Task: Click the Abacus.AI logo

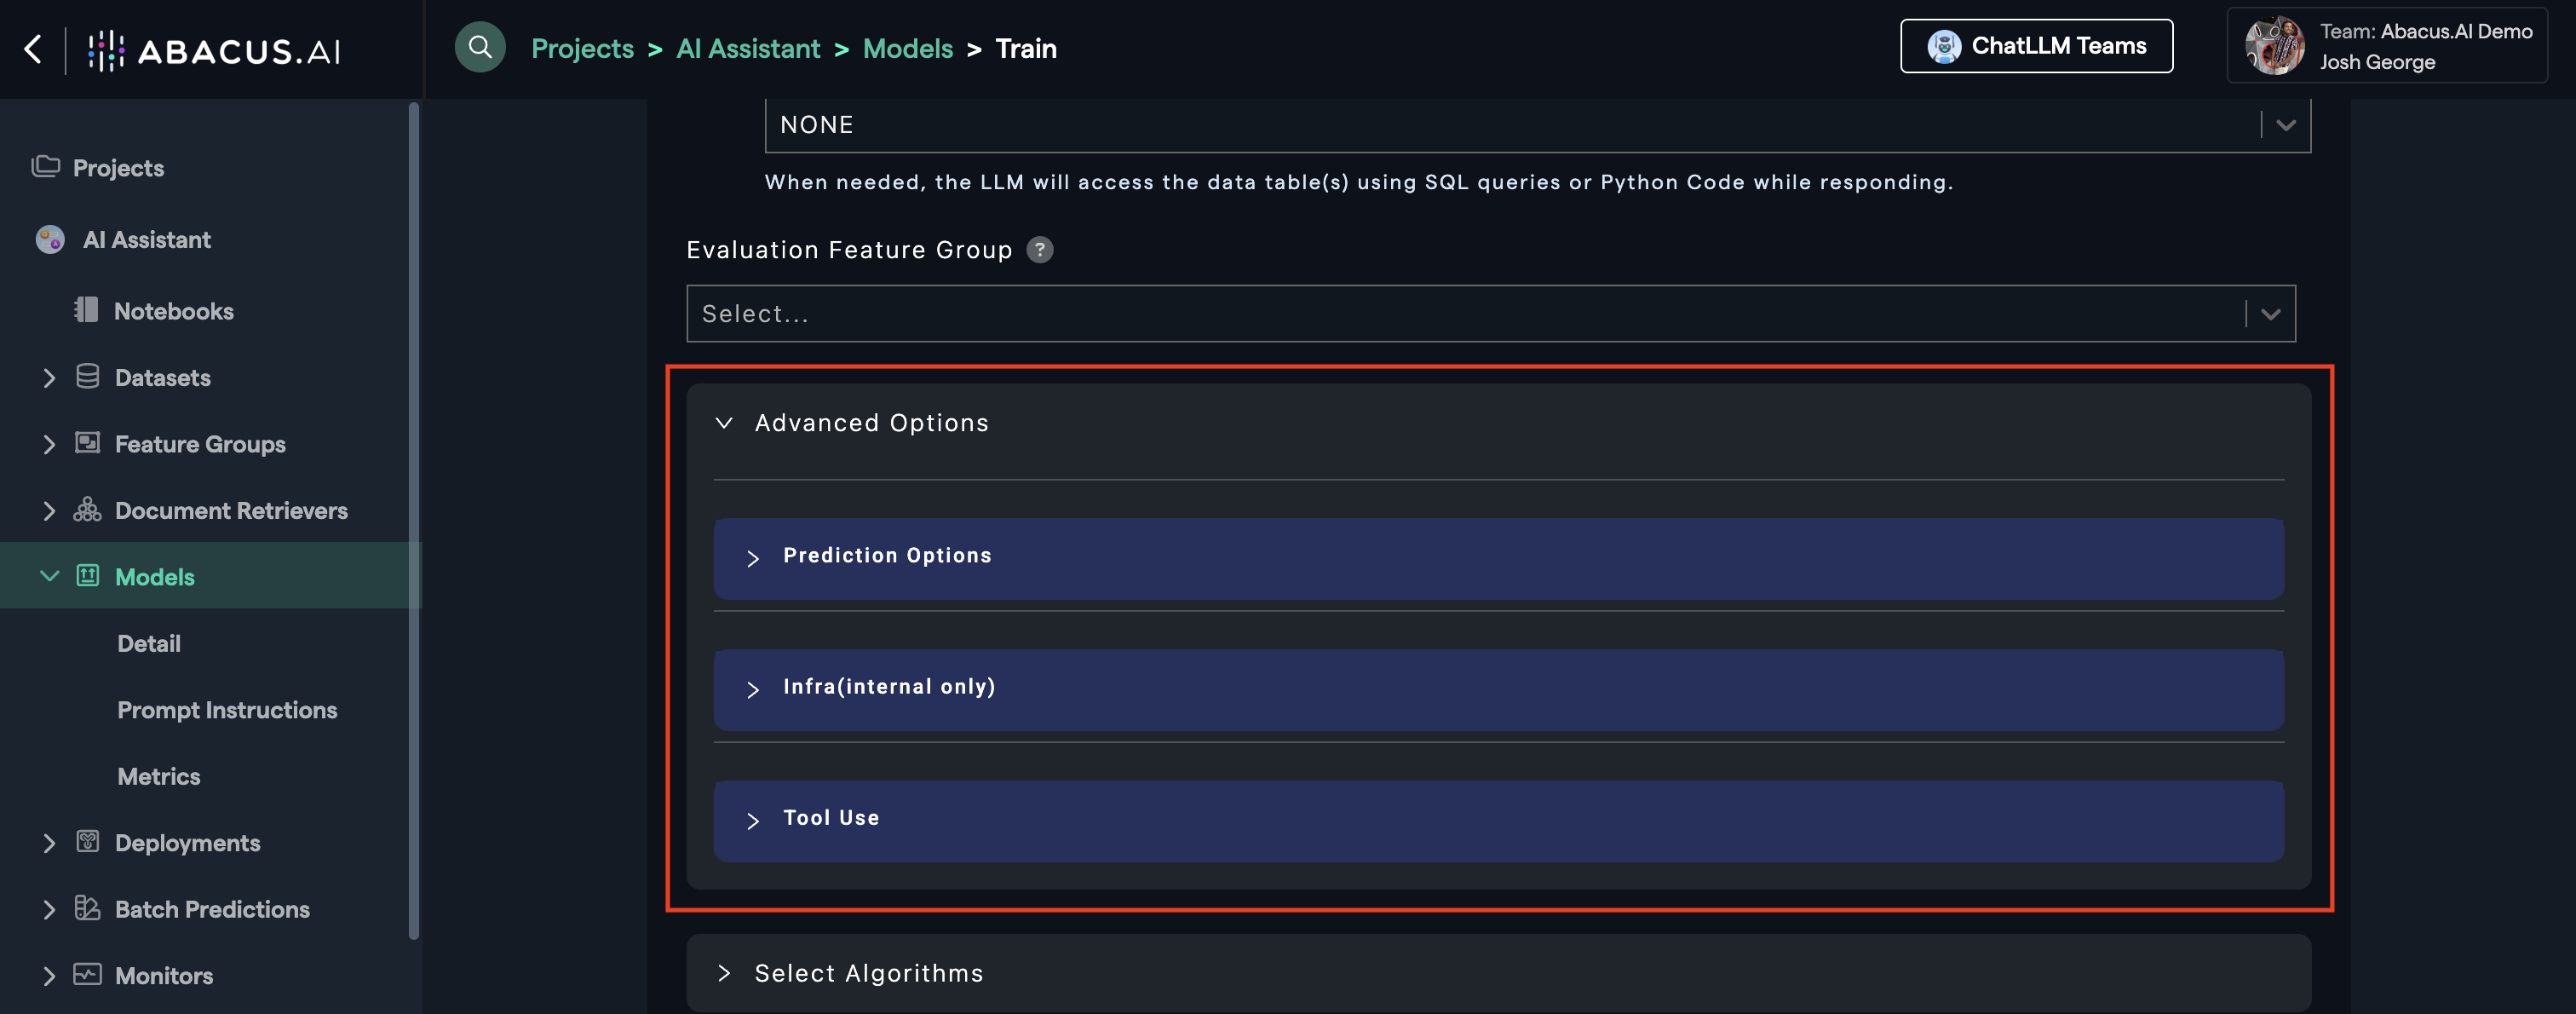Action: coord(214,50)
